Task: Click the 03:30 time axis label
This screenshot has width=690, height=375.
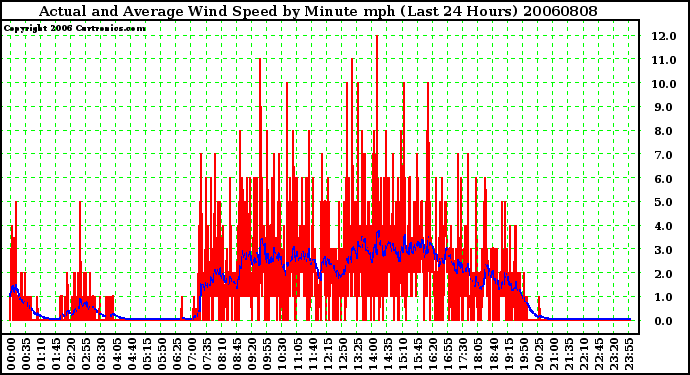Action: (101, 354)
